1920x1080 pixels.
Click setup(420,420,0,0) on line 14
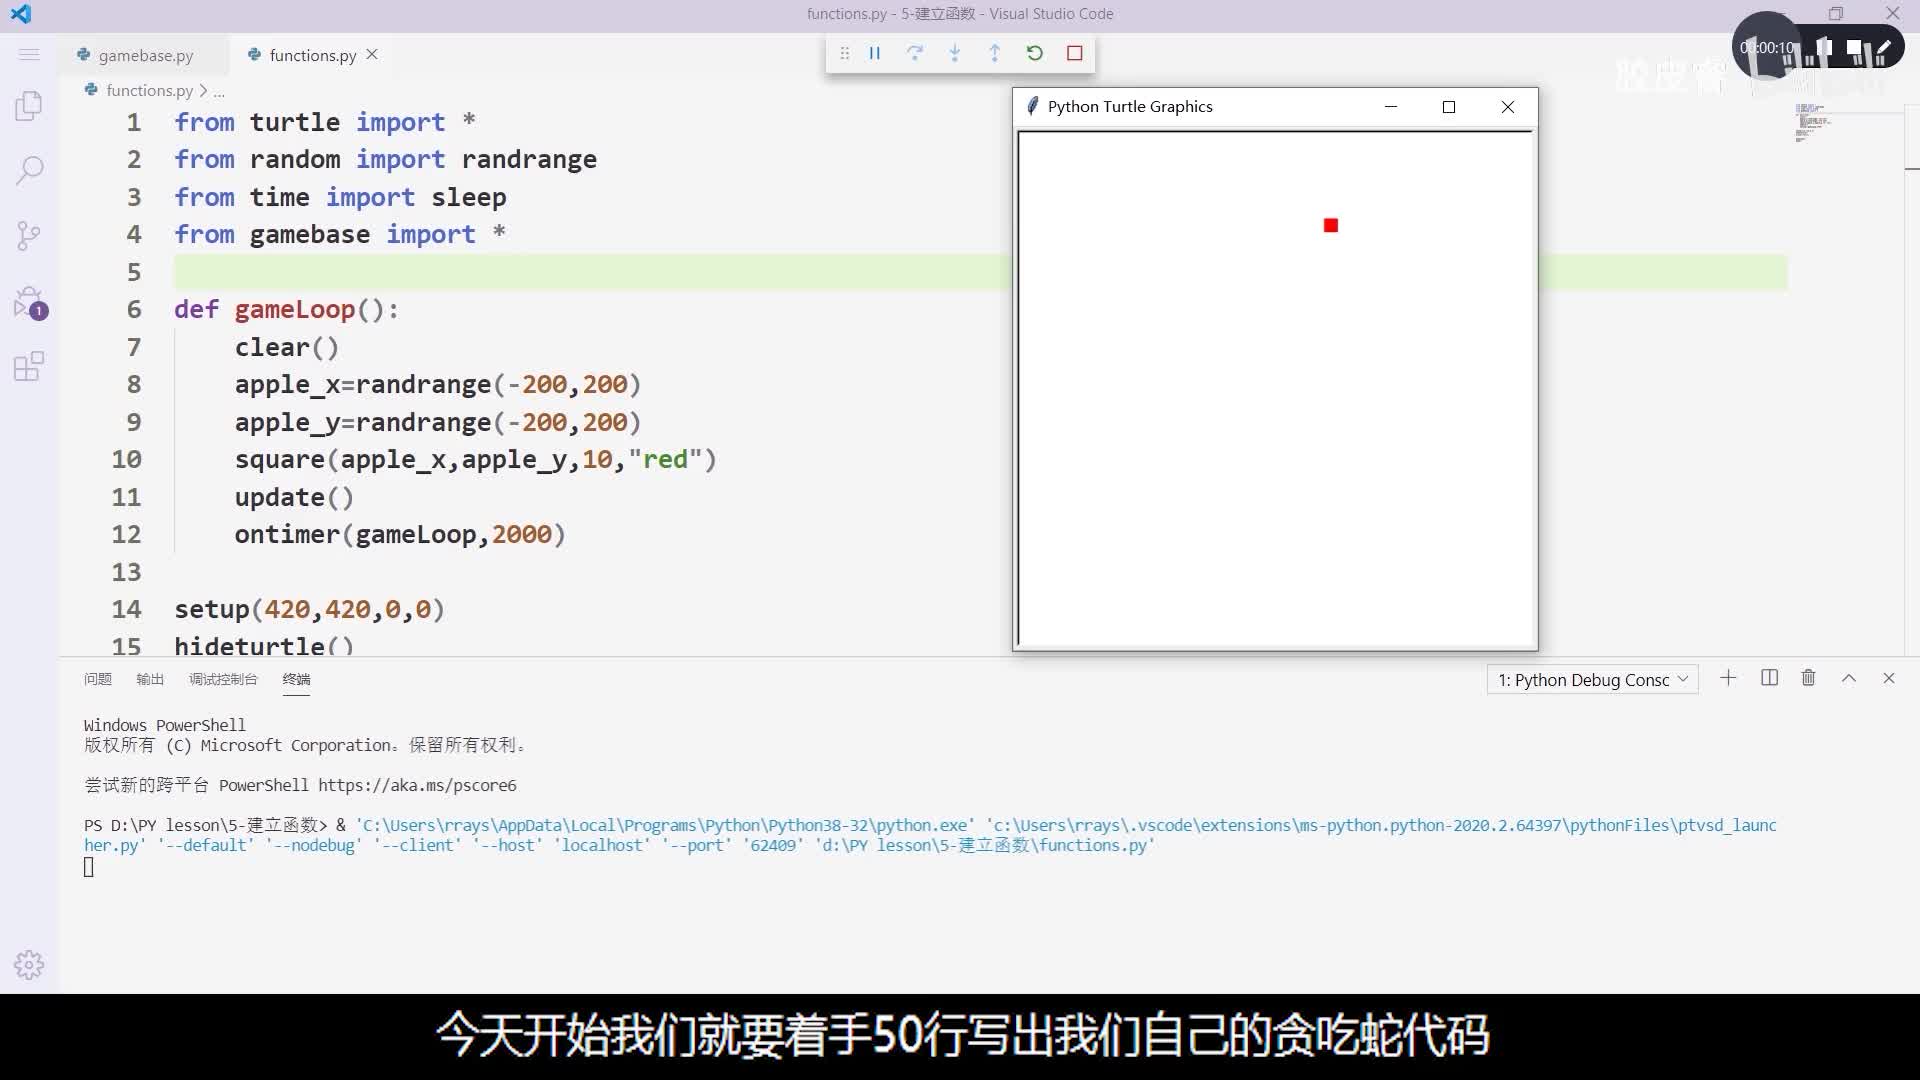[309, 610]
